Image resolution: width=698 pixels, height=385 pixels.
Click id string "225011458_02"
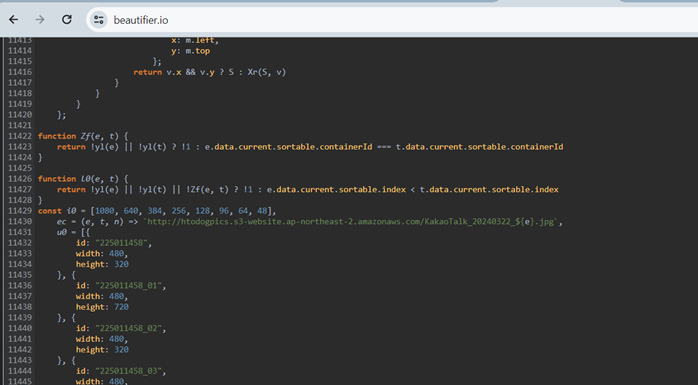pyautogui.click(x=129, y=328)
